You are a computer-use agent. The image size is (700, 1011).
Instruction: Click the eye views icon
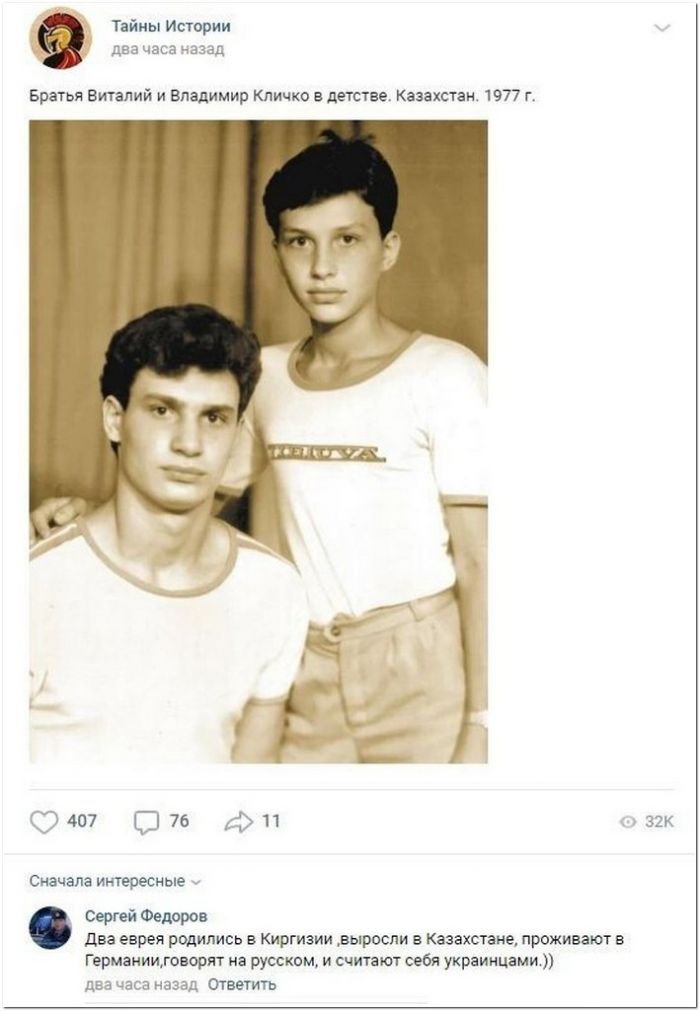[628, 821]
